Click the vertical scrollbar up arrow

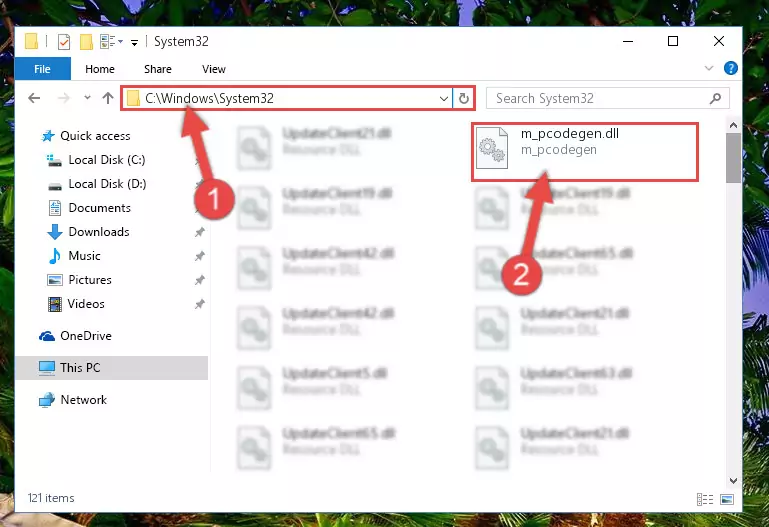[x=733, y=125]
